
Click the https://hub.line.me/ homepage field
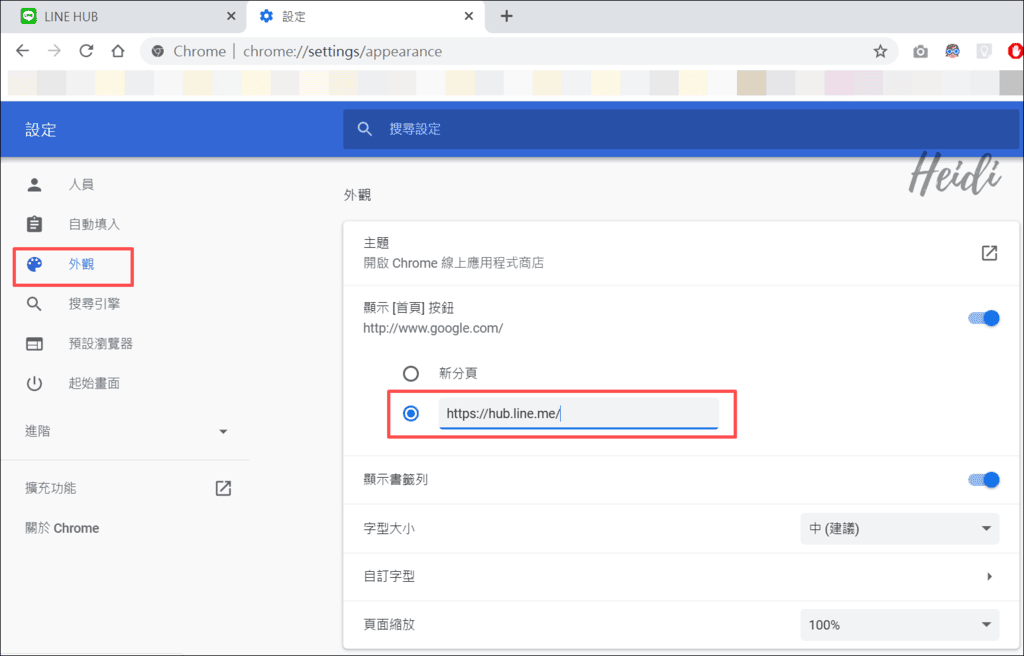pos(579,414)
